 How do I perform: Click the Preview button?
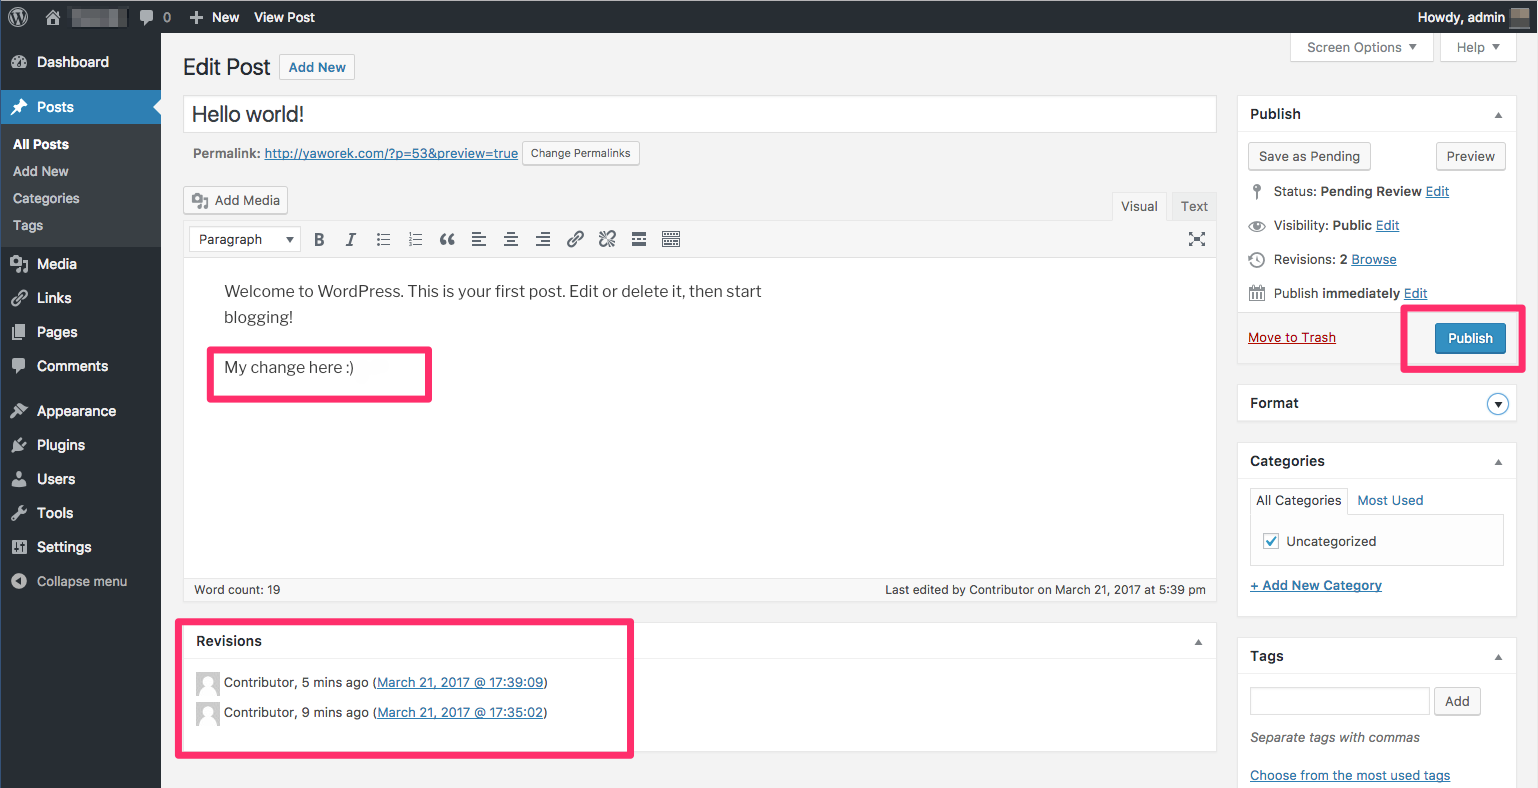pos(1470,156)
